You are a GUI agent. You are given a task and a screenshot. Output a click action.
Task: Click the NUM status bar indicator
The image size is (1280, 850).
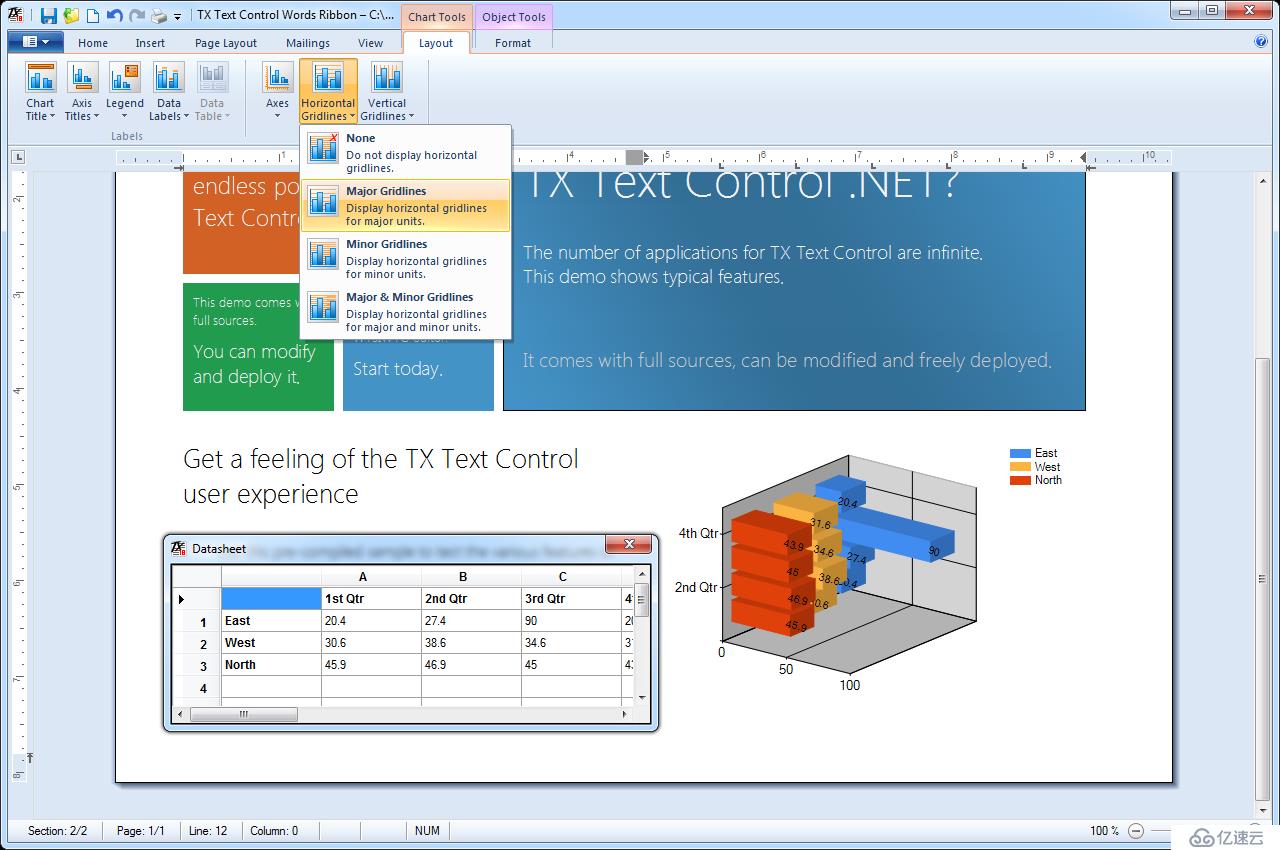coord(427,831)
